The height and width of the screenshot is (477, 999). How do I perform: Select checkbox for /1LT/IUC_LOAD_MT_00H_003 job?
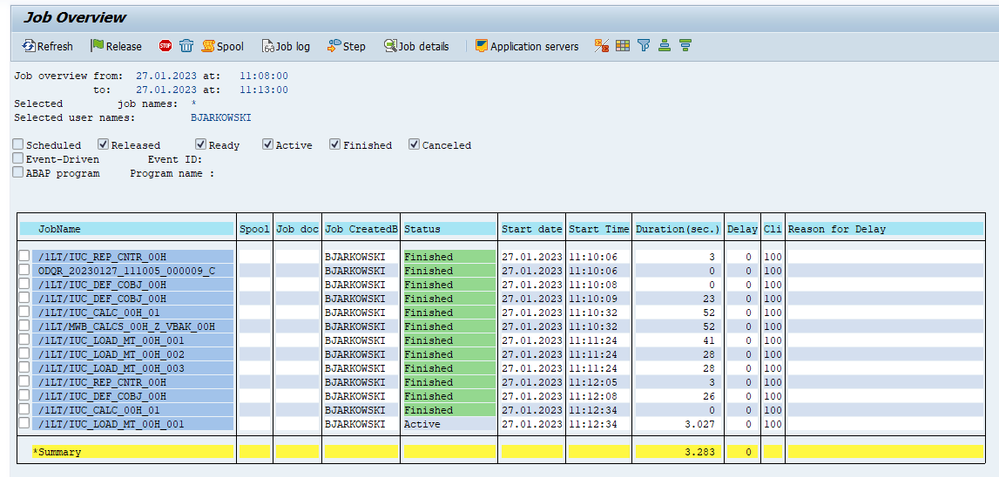pos(24,368)
